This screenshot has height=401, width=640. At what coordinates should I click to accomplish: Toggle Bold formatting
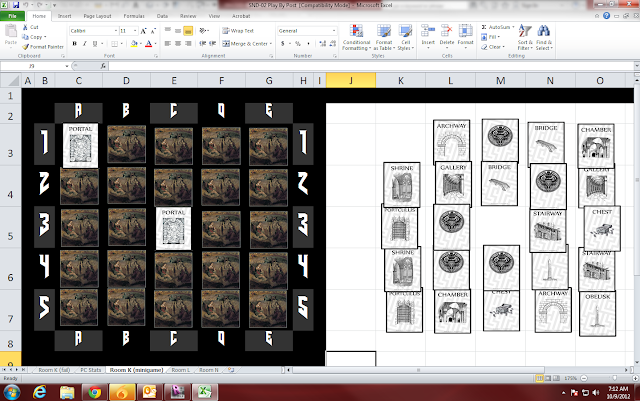[x=74, y=44]
